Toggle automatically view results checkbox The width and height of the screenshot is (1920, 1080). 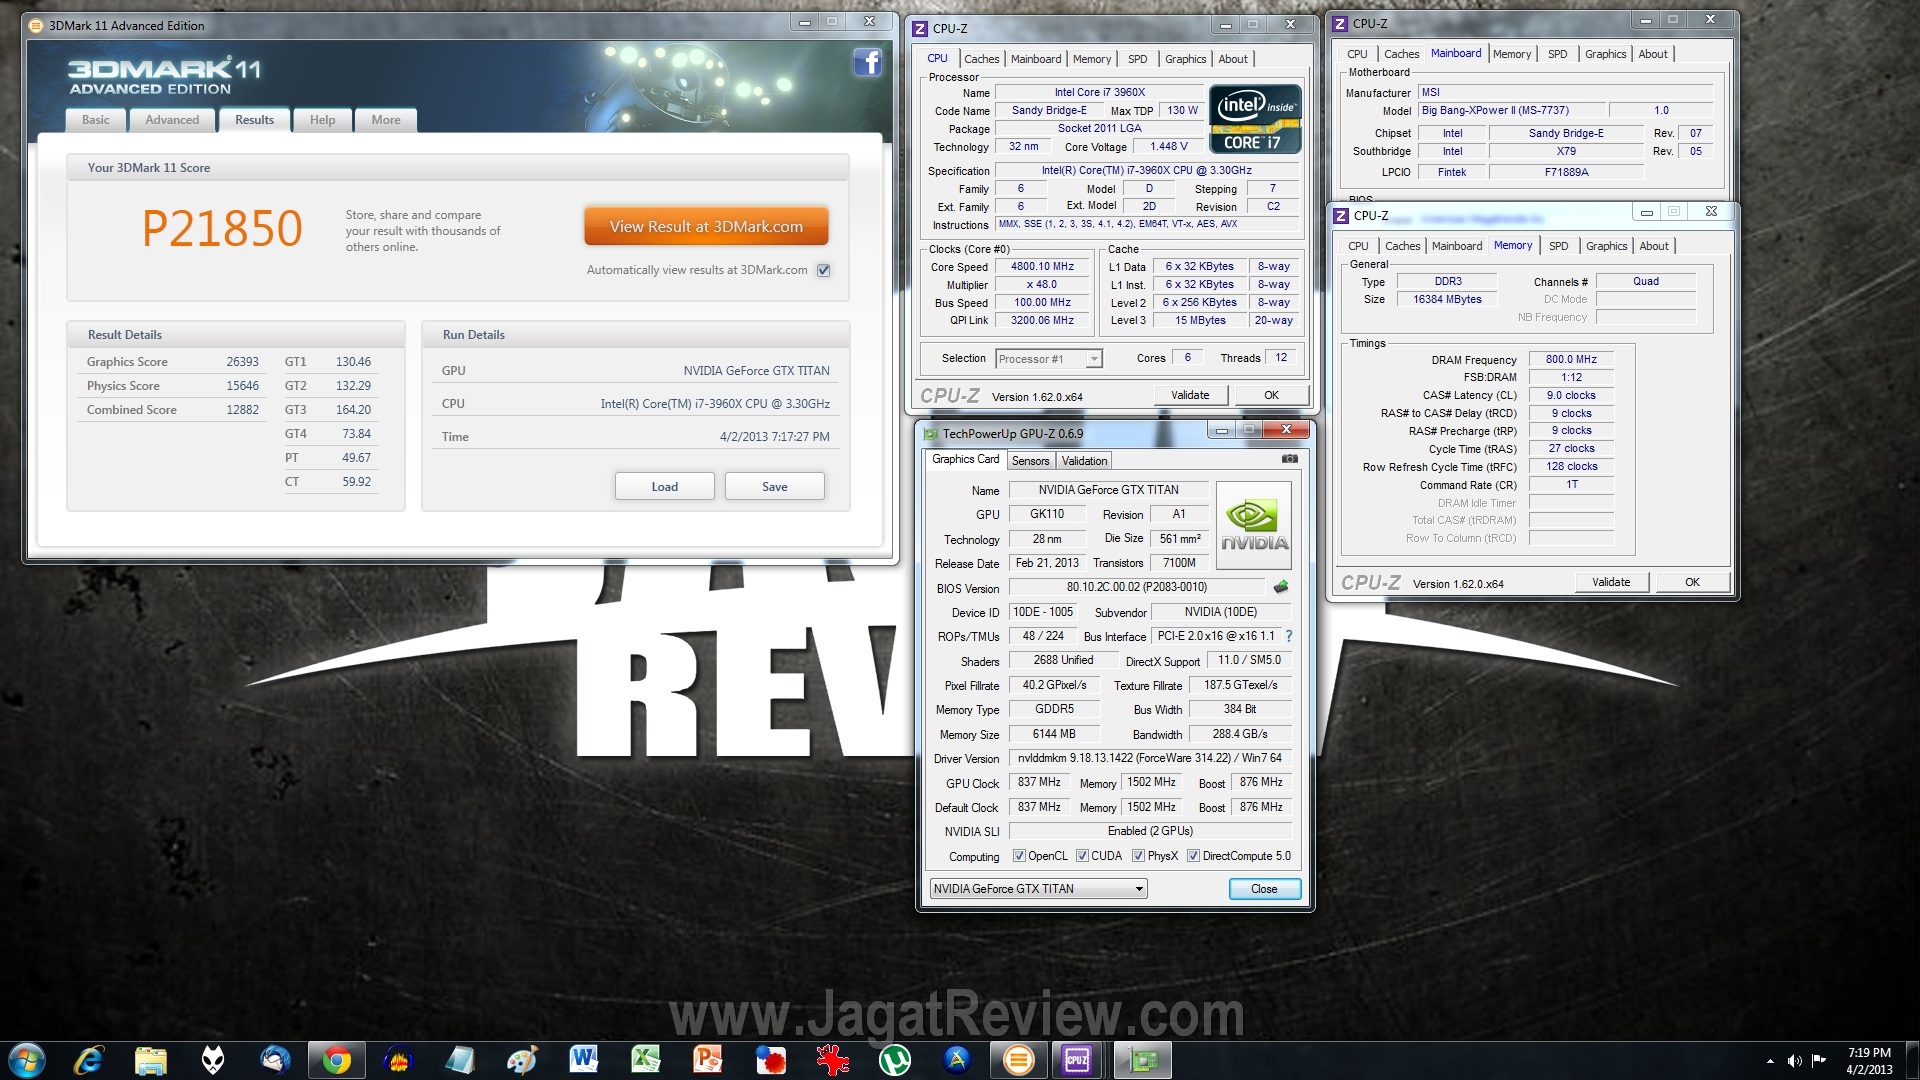[x=824, y=270]
